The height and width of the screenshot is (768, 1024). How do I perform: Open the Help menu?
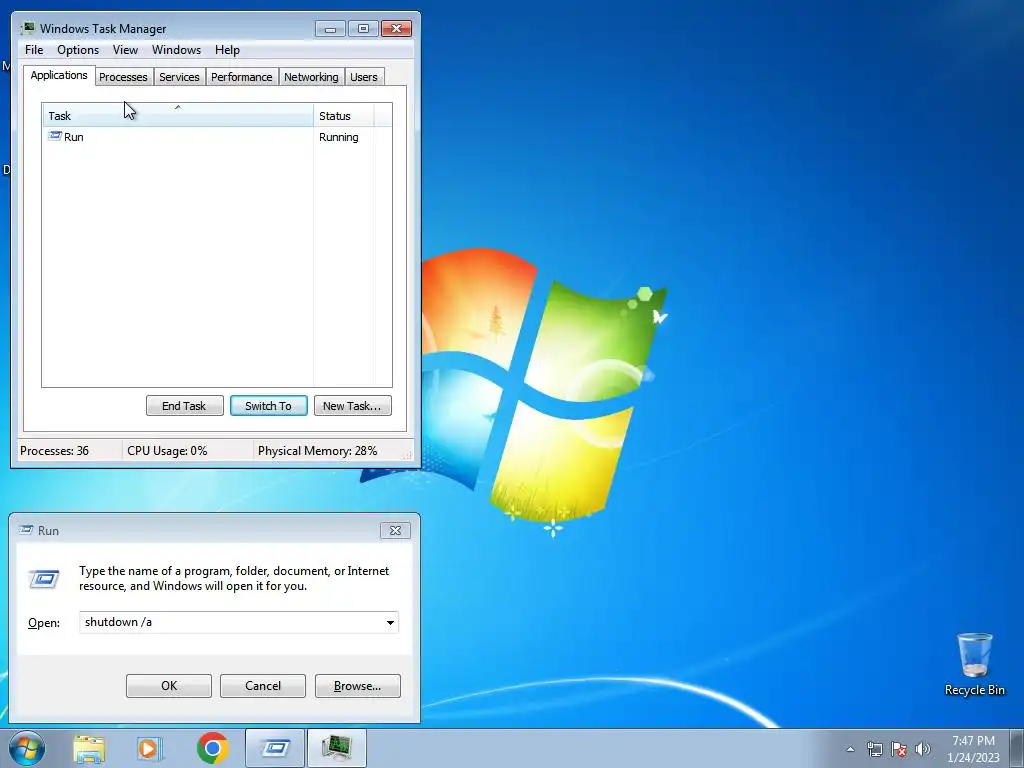point(227,50)
